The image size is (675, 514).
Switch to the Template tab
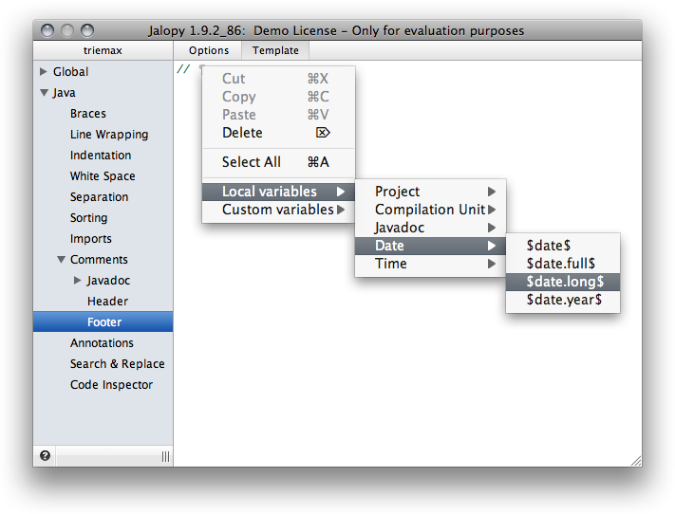coord(276,51)
